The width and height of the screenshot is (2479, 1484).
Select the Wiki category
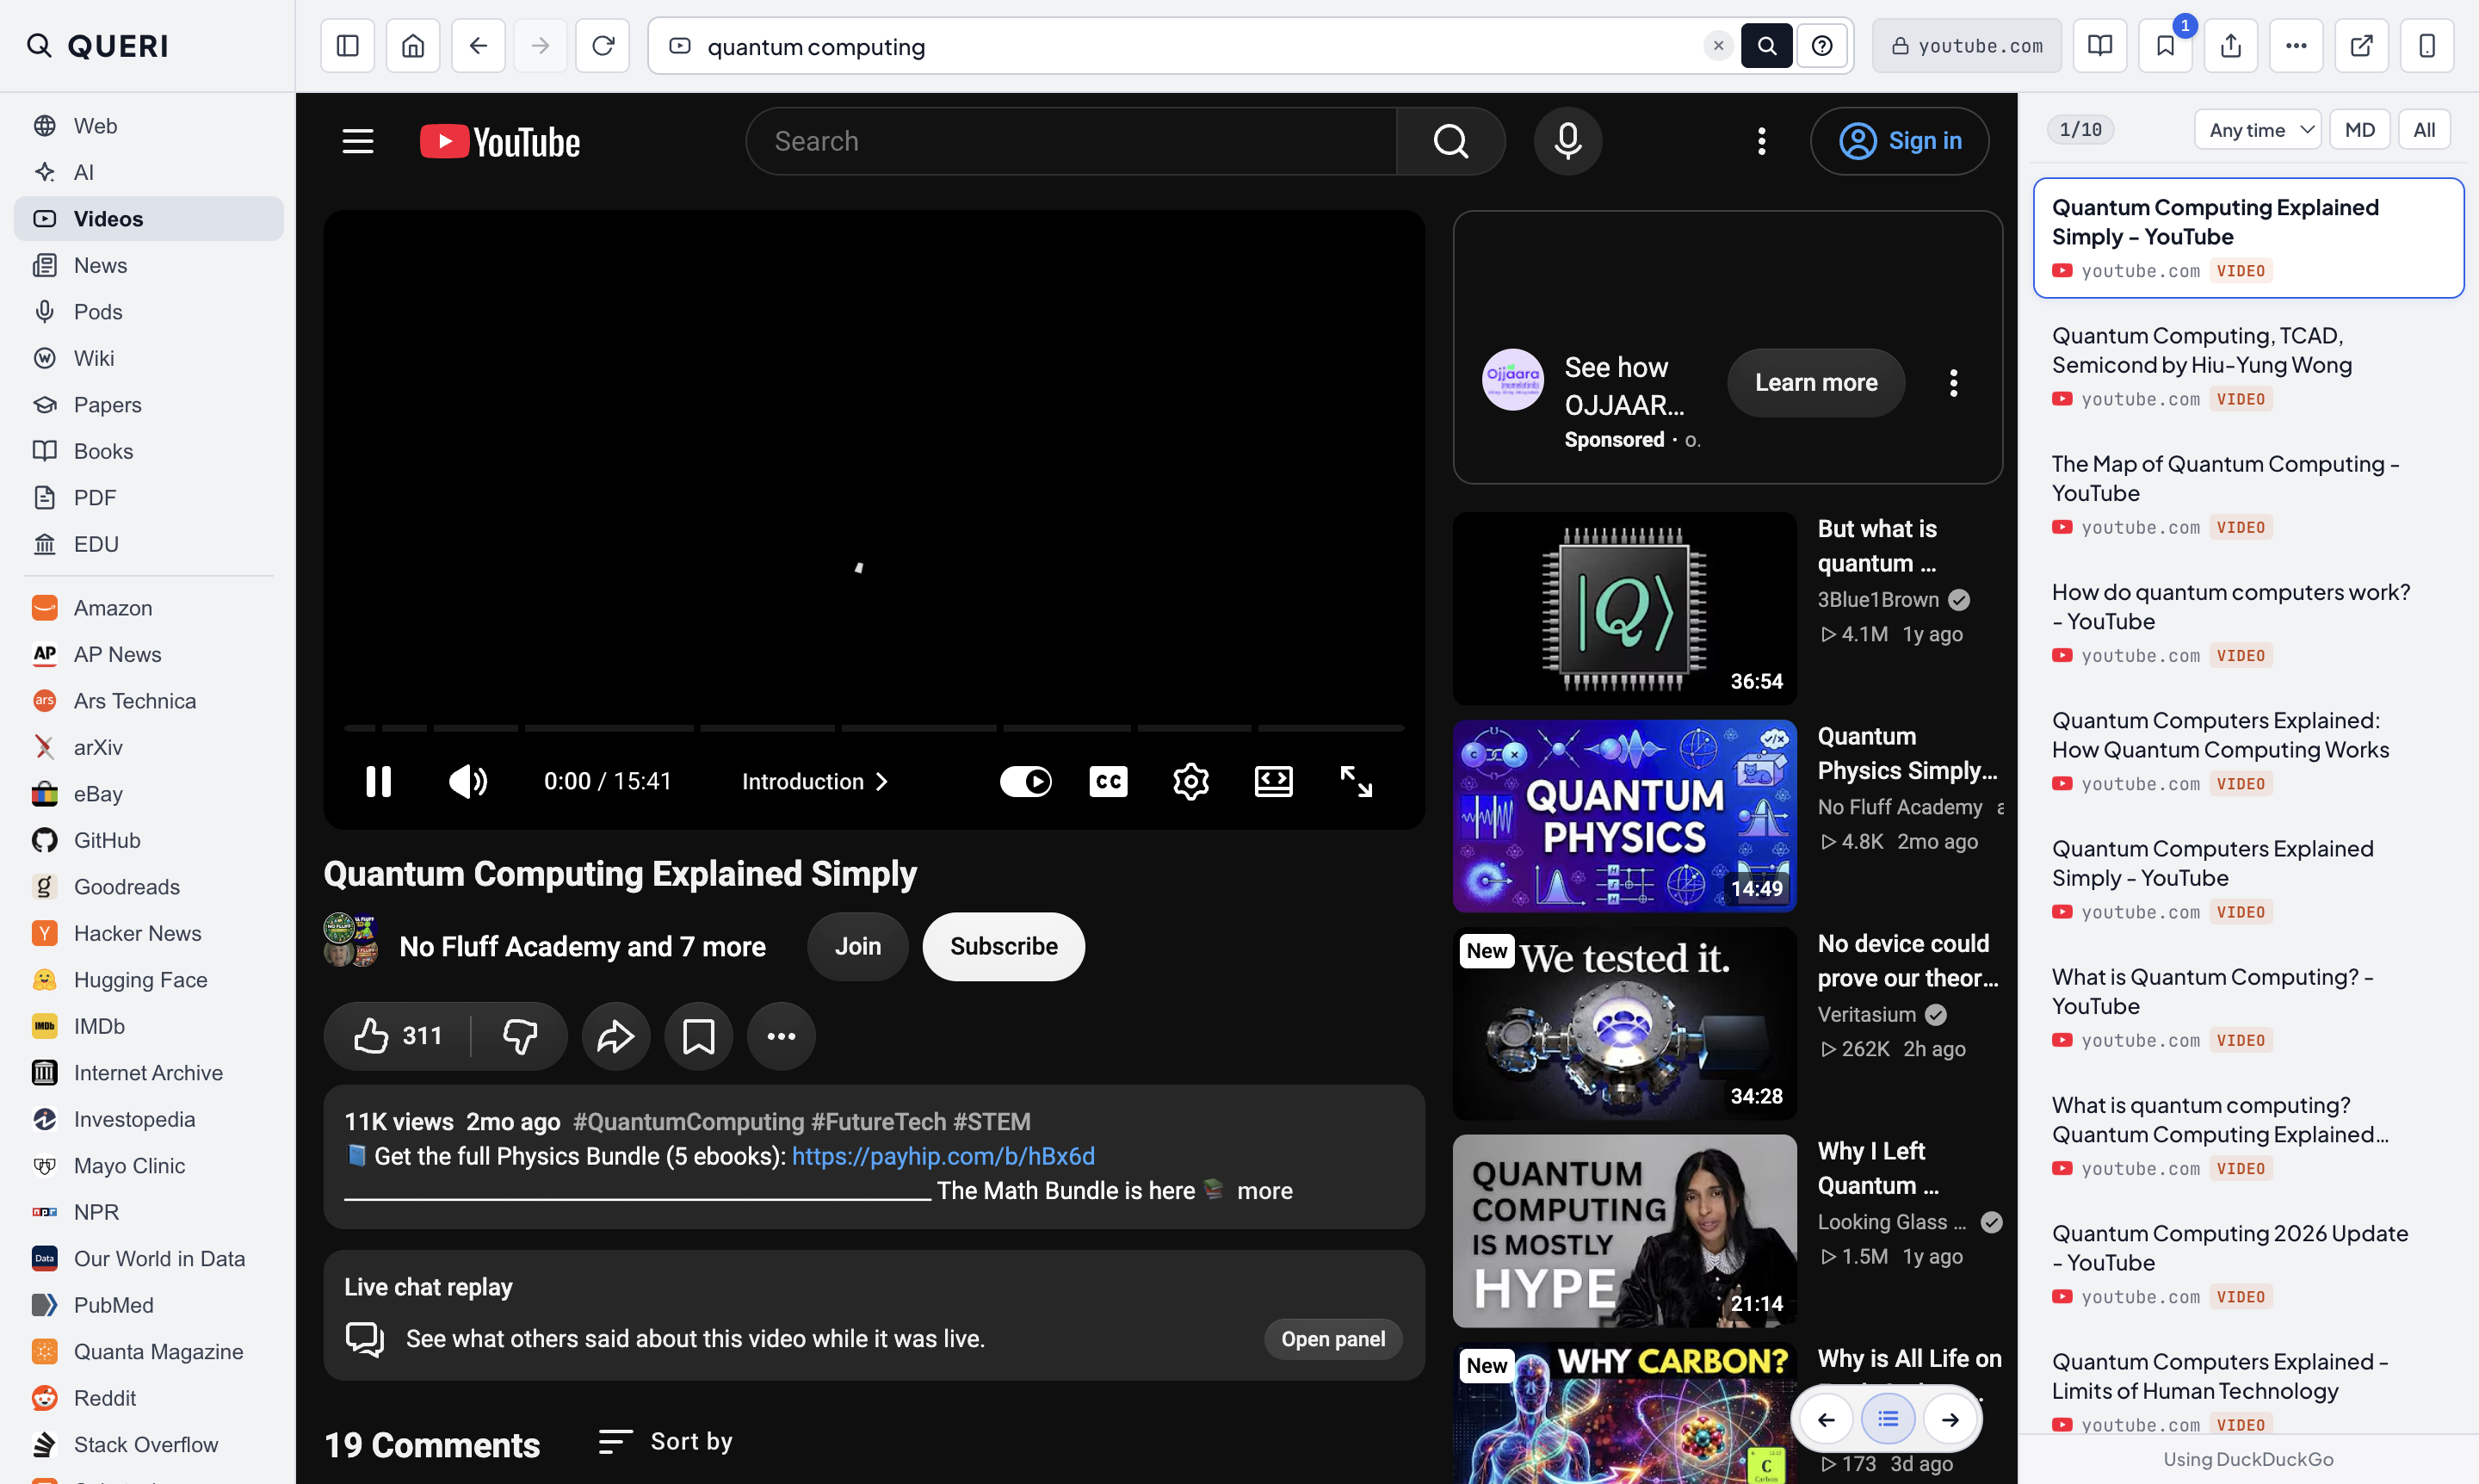click(x=148, y=358)
